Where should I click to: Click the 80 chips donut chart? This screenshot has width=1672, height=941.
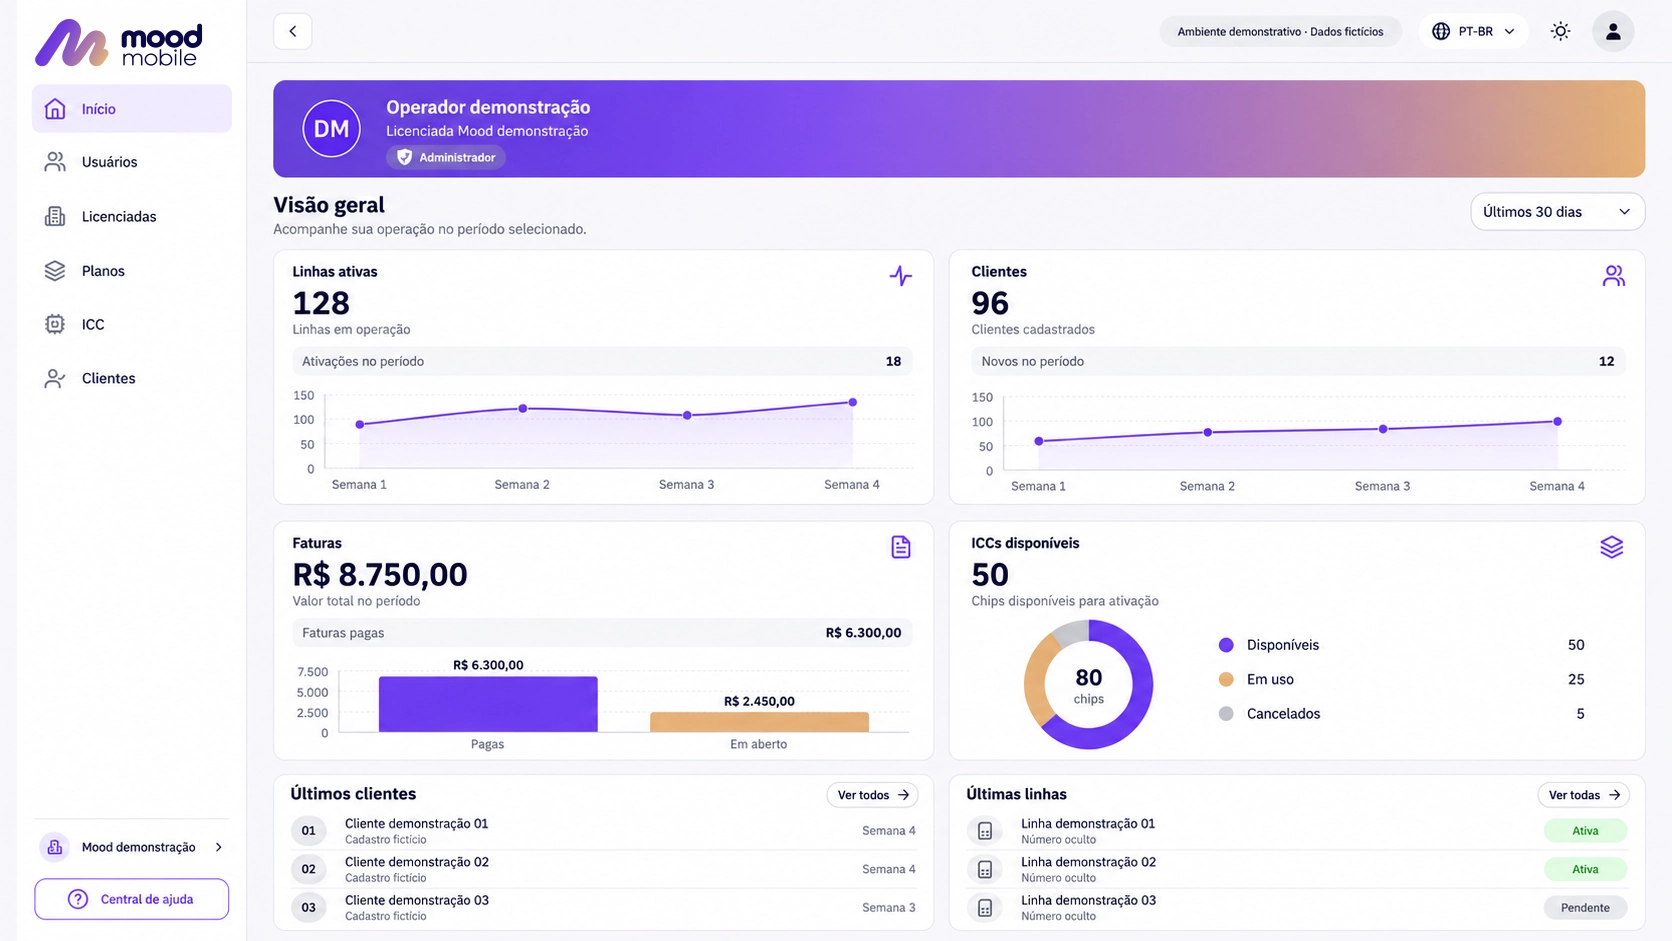[x=1088, y=684]
